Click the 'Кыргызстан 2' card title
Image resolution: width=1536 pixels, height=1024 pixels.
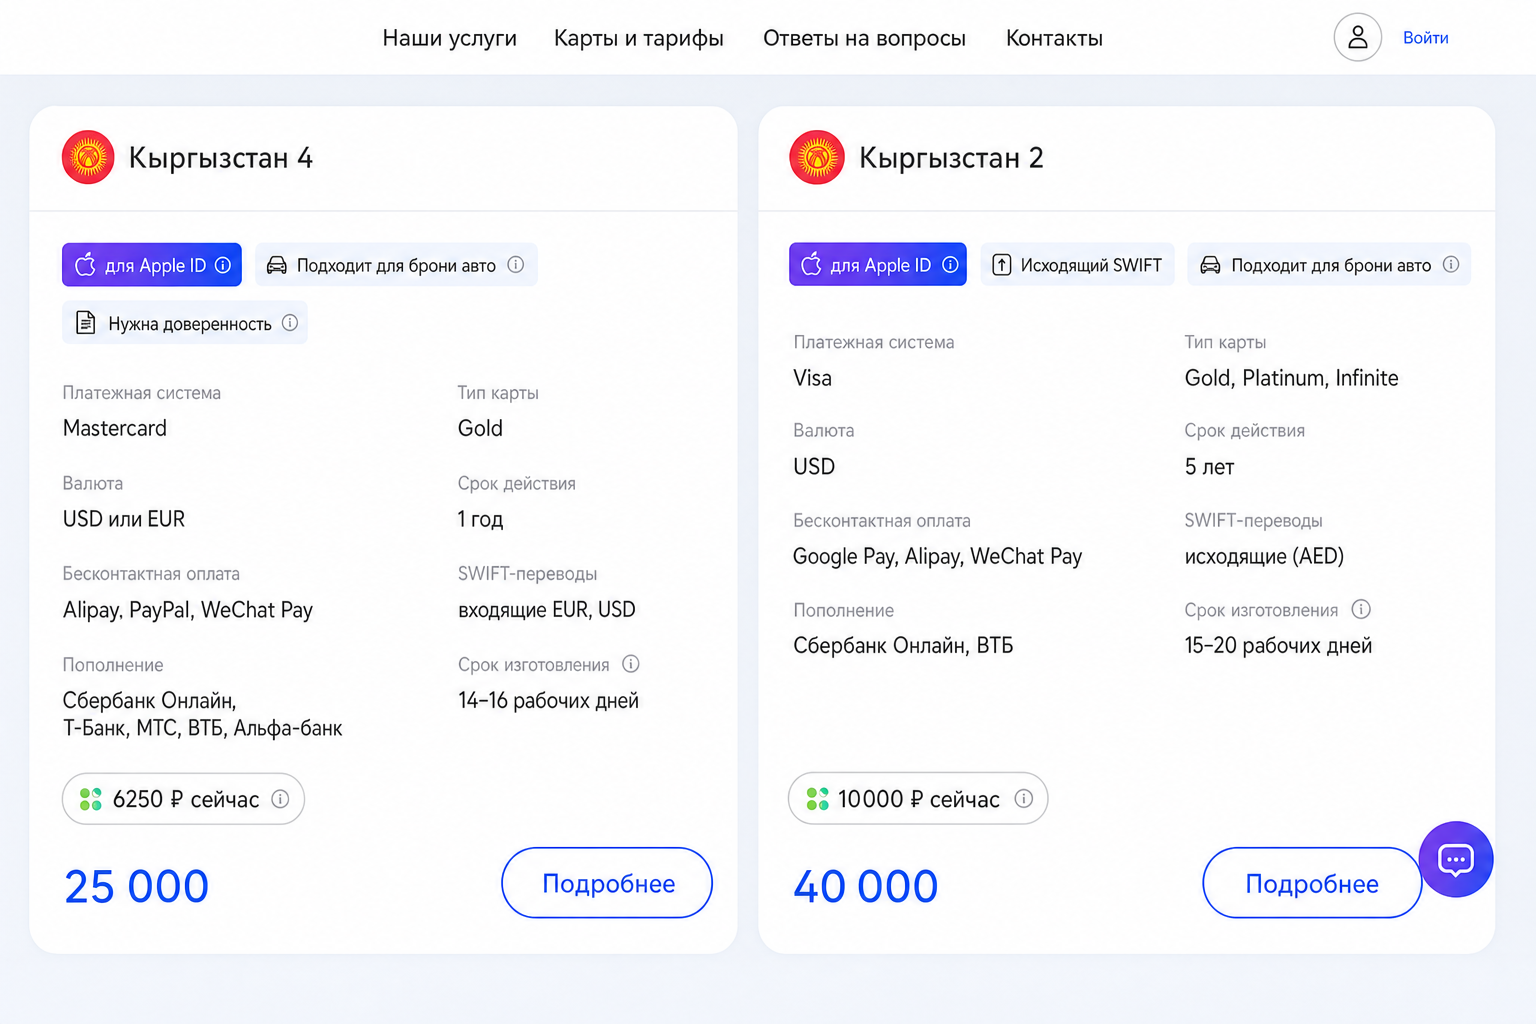(951, 158)
